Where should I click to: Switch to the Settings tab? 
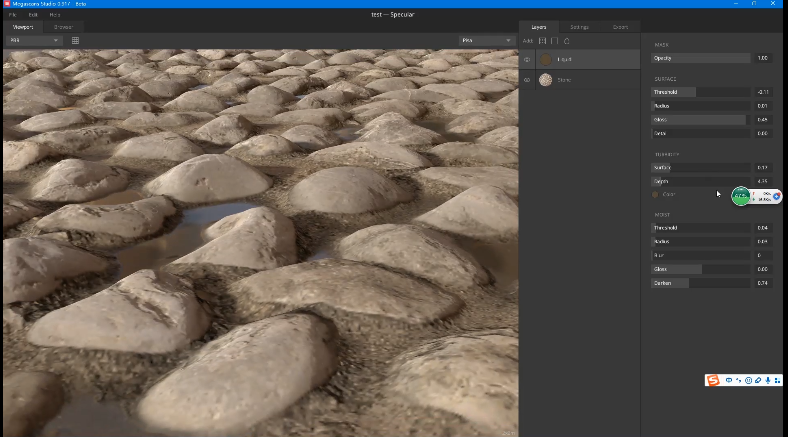(579, 27)
